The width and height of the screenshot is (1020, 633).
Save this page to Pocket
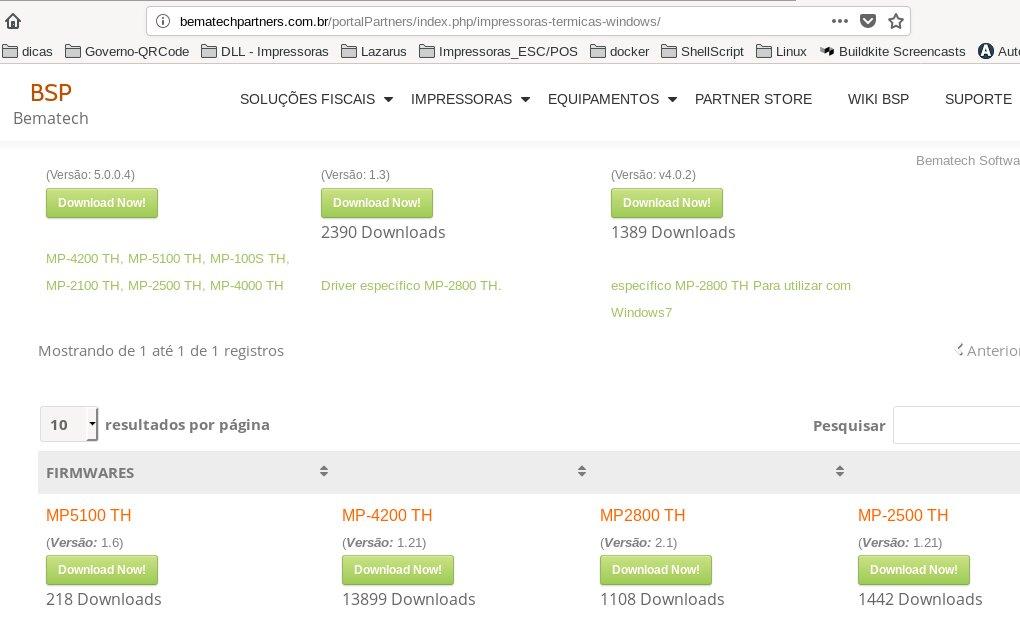(x=868, y=21)
